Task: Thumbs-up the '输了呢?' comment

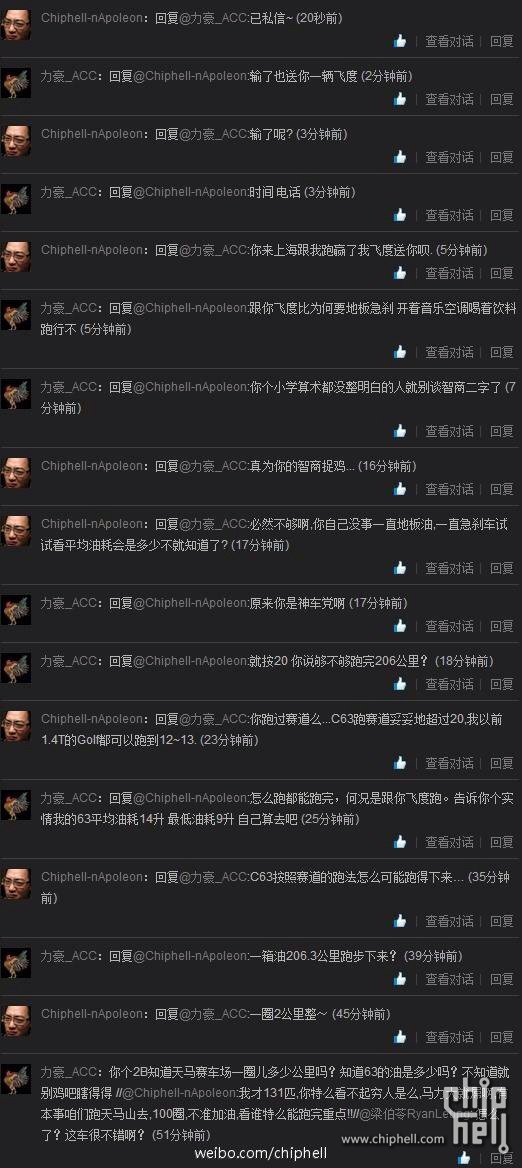Action: [x=400, y=157]
